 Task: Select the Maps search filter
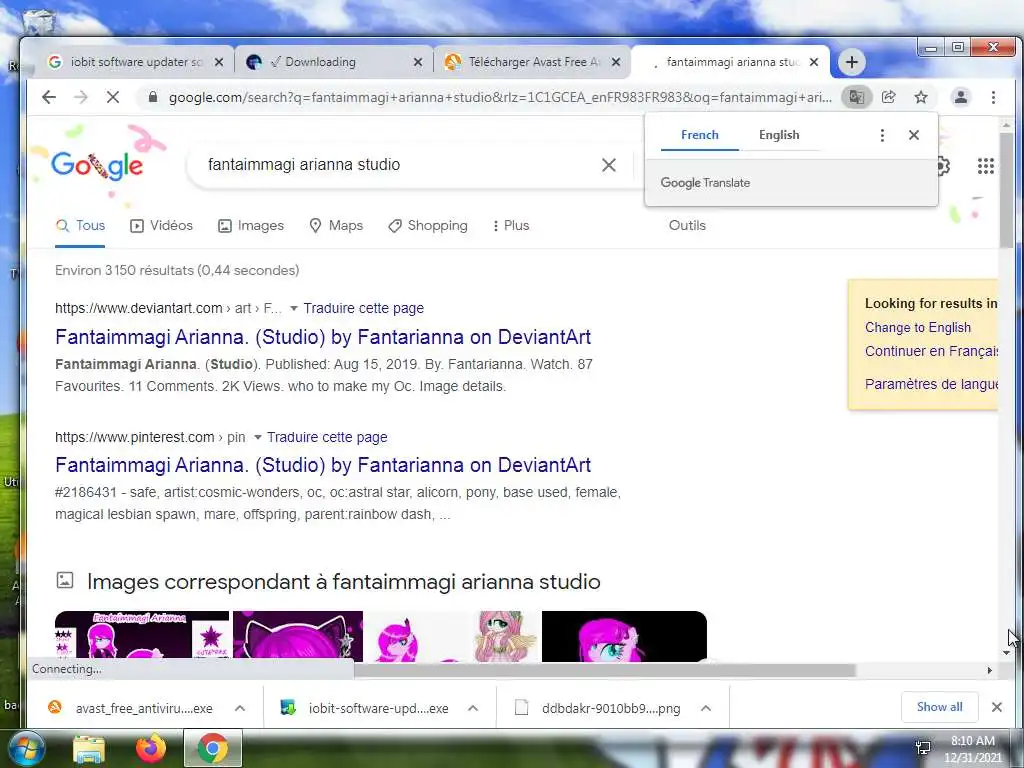(336, 225)
